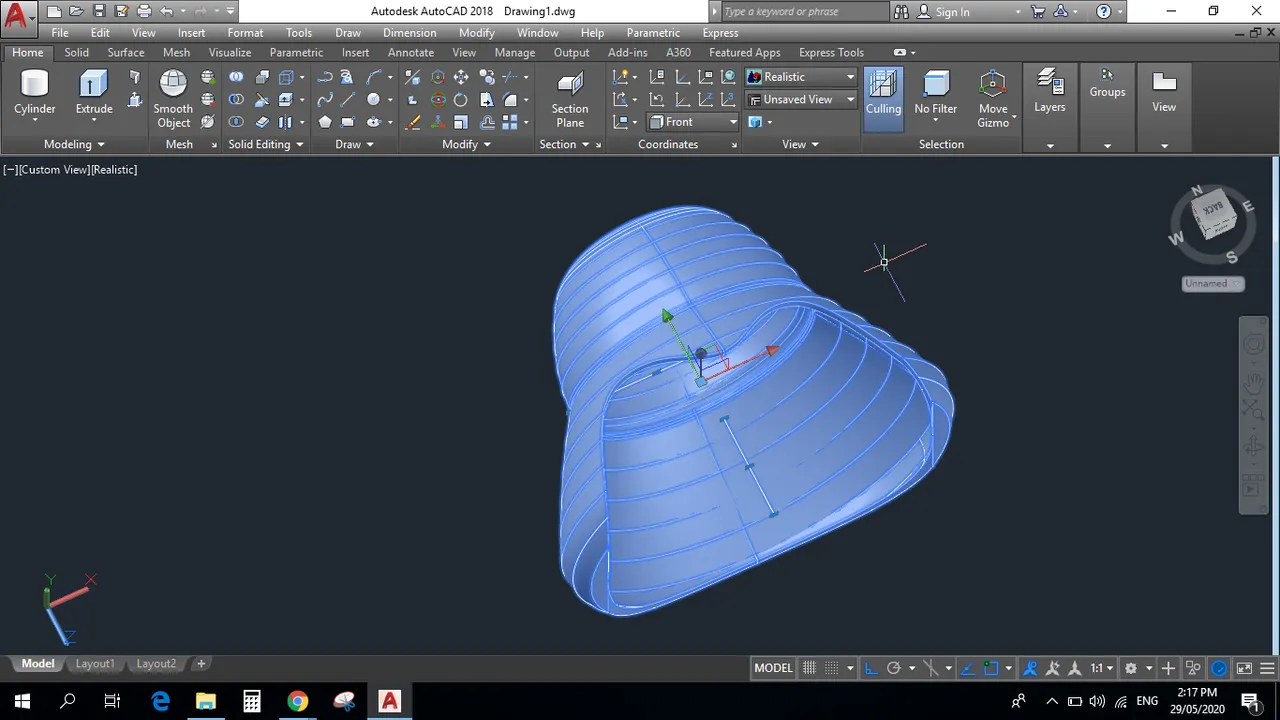Screen dimensions: 1280x720
Task: Toggle Ortho mode in status bar
Action: 871,668
